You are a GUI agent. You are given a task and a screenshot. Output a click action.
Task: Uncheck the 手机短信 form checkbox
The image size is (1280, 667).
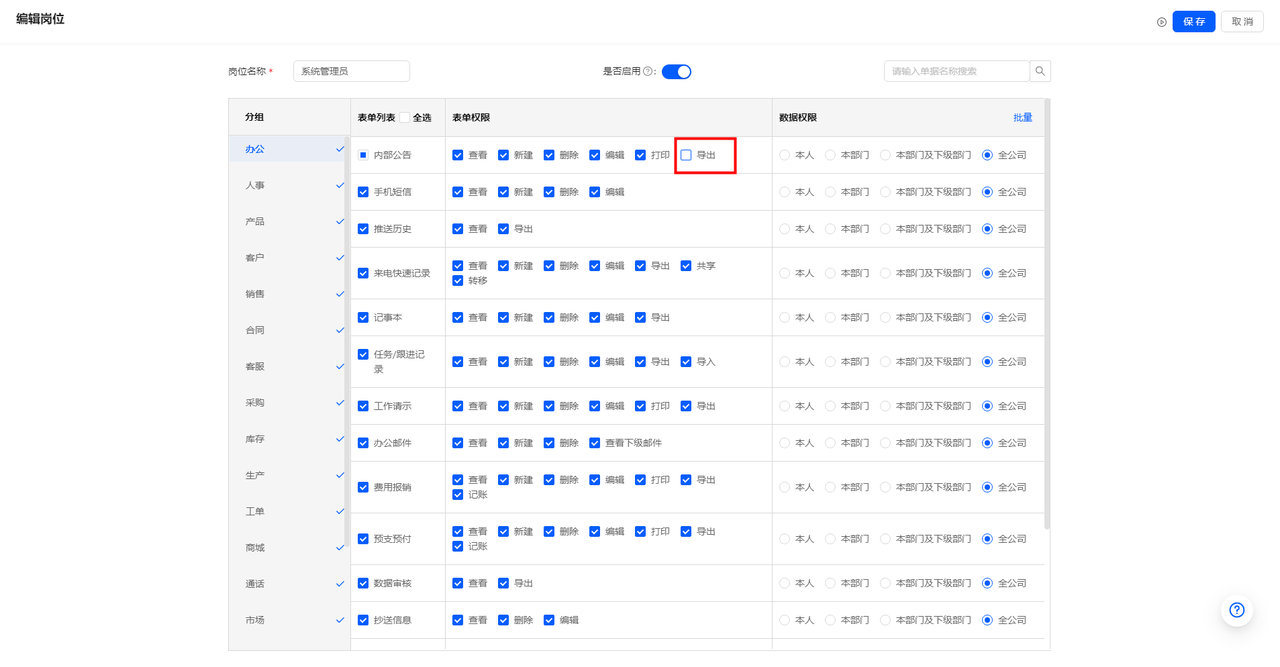[x=363, y=192]
